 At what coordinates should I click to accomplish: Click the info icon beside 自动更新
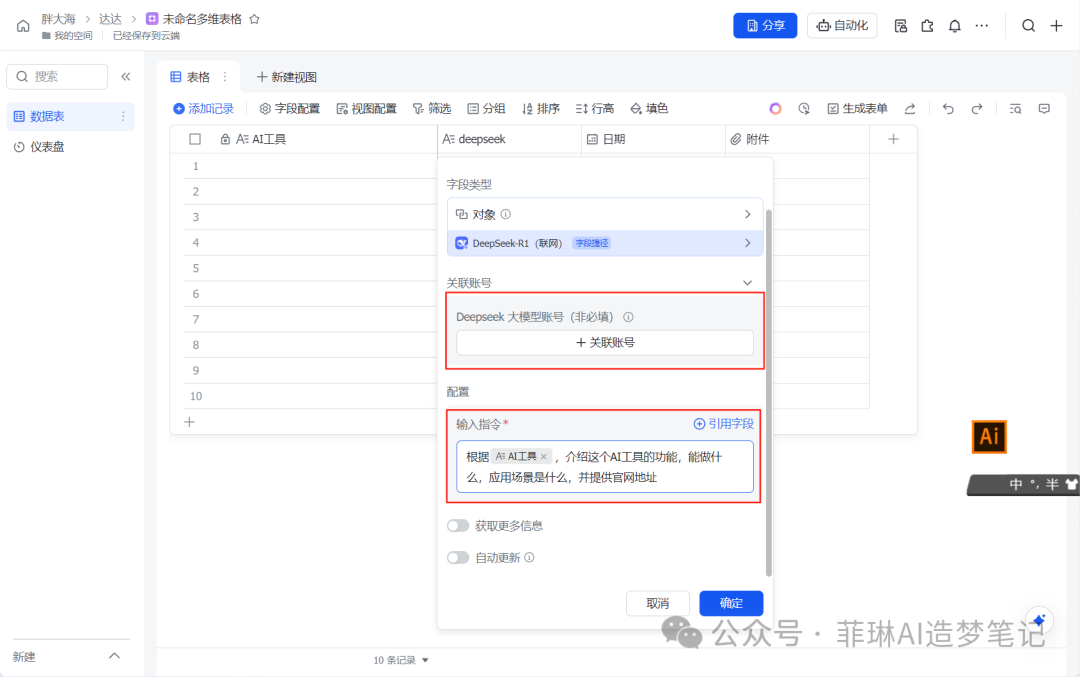click(x=529, y=557)
